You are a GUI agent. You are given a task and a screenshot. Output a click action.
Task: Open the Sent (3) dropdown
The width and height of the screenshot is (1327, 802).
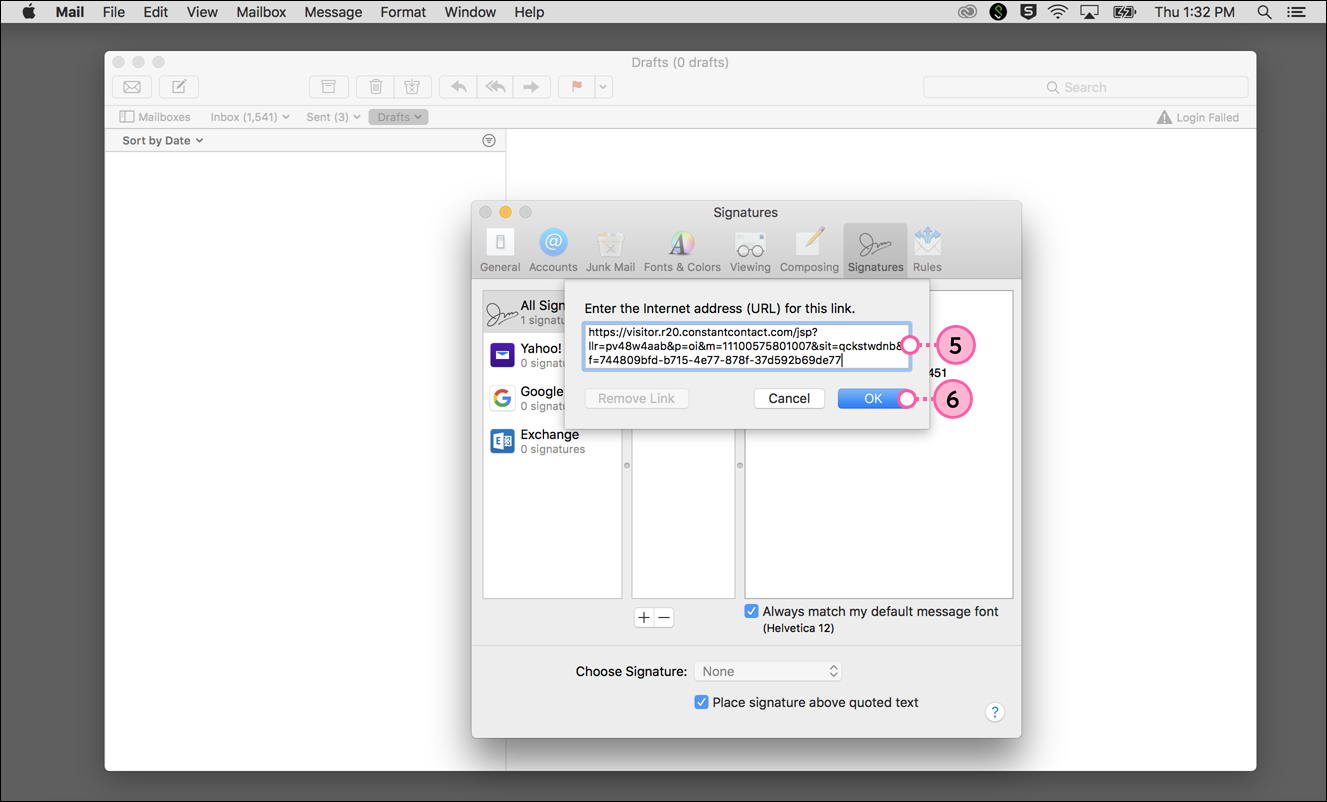pyautogui.click(x=332, y=117)
